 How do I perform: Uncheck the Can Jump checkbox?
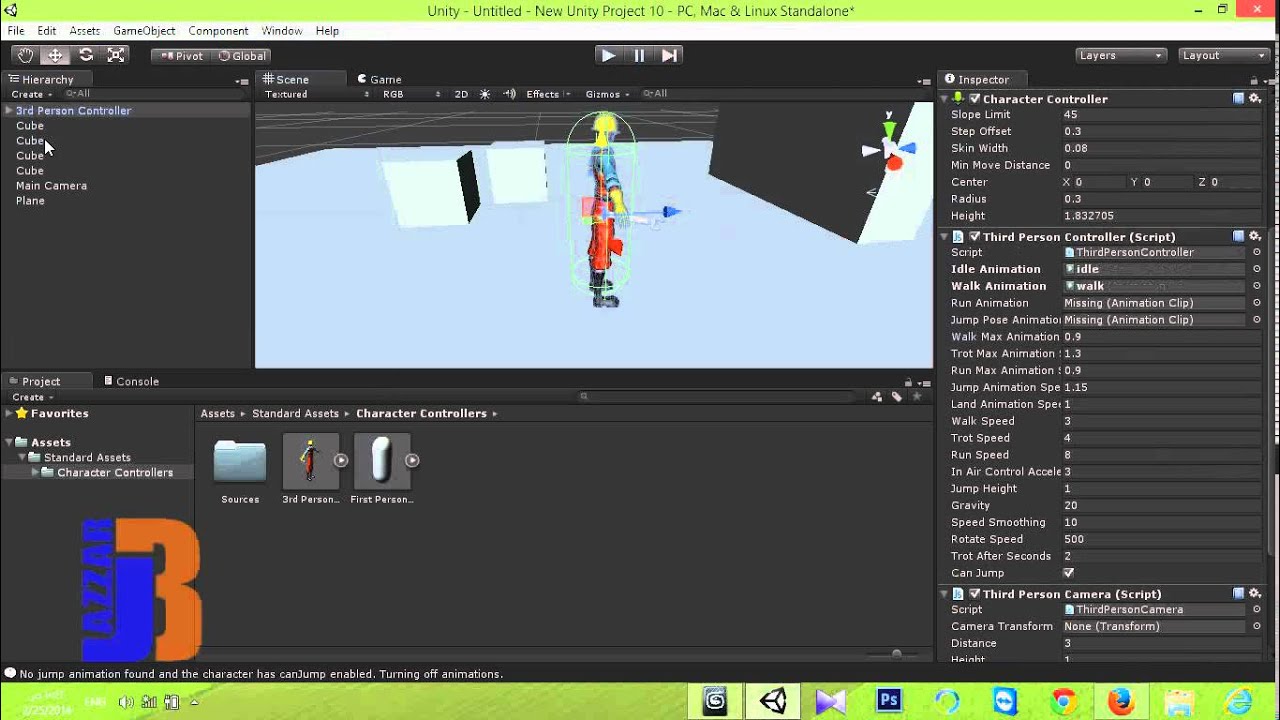1068,573
